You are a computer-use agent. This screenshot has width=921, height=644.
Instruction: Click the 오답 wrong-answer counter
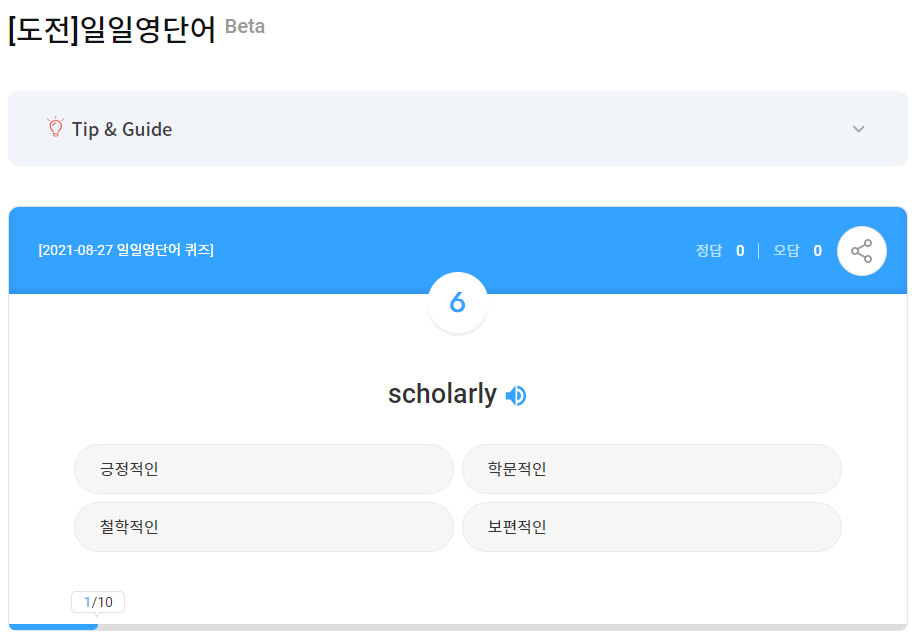(797, 251)
